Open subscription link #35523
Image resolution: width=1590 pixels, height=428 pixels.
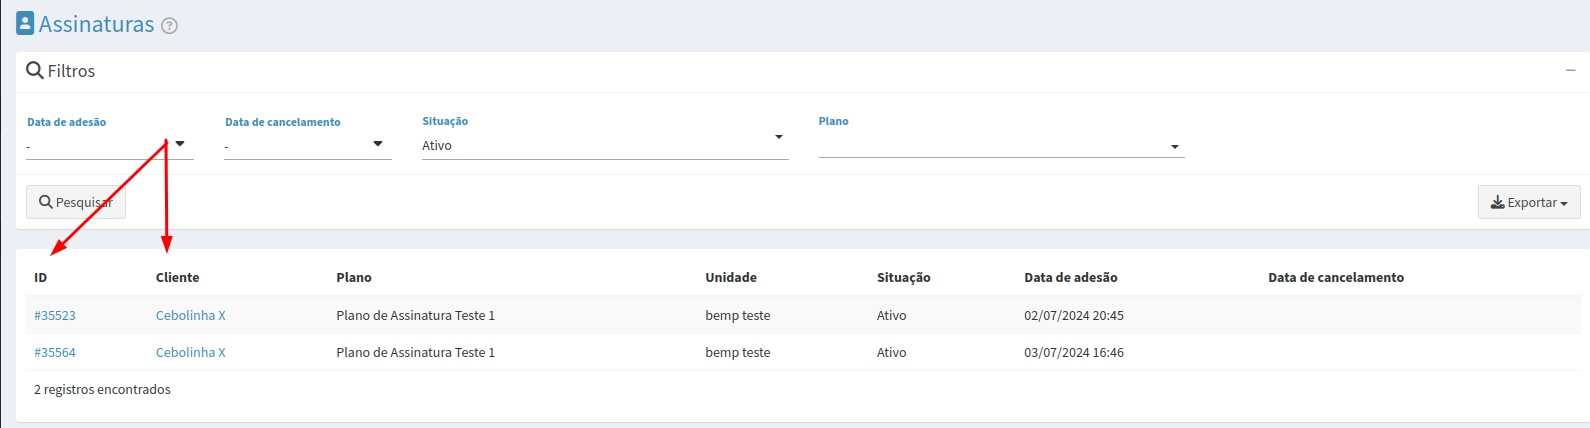click(55, 315)
